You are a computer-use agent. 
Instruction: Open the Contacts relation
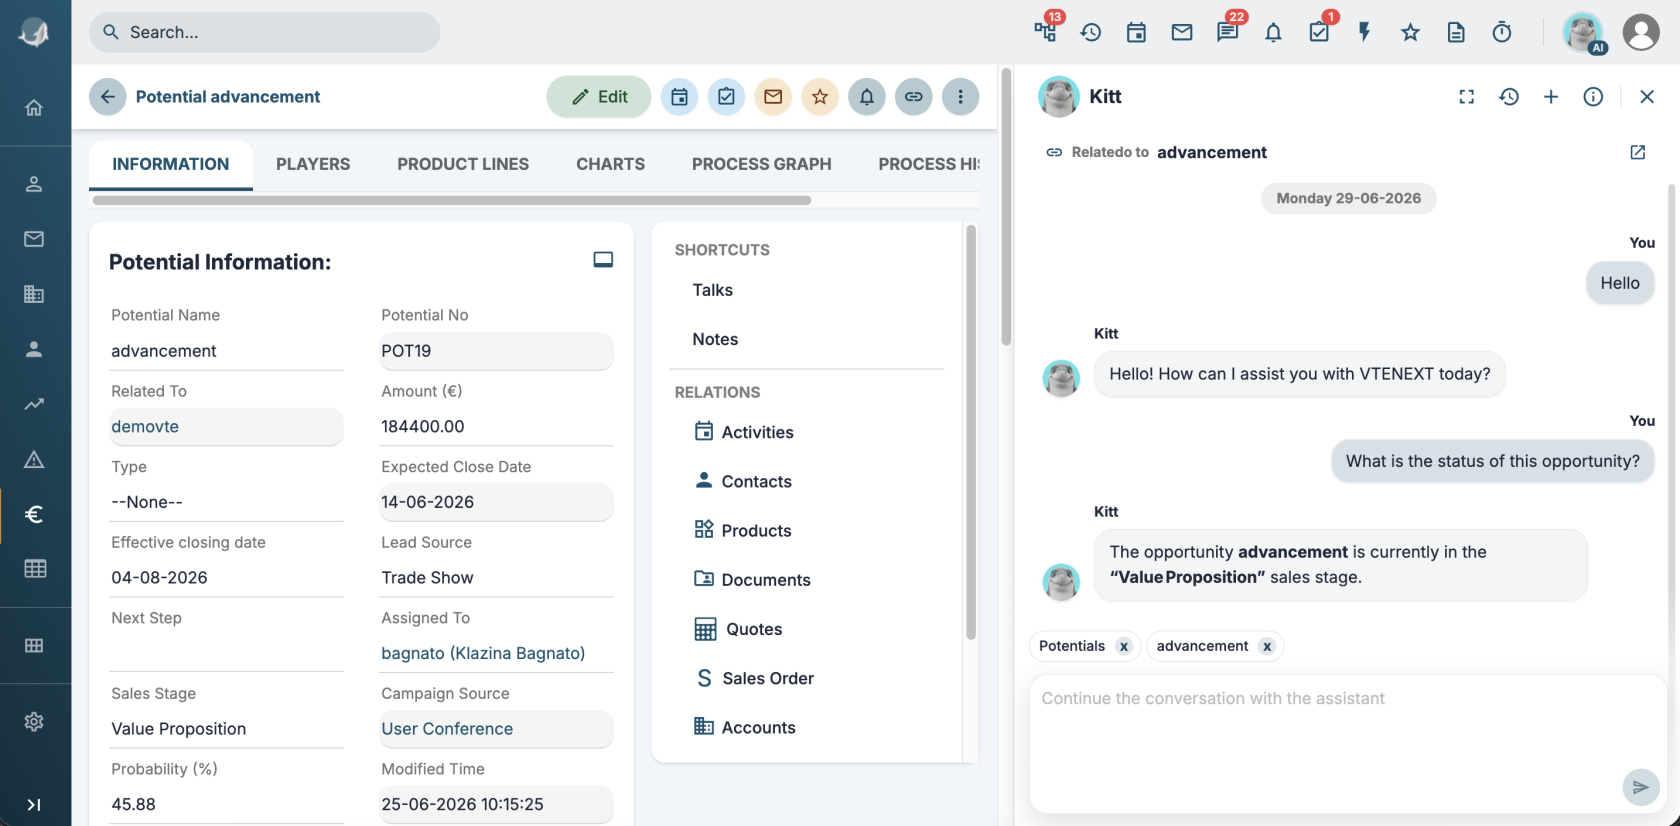(743, 481)
